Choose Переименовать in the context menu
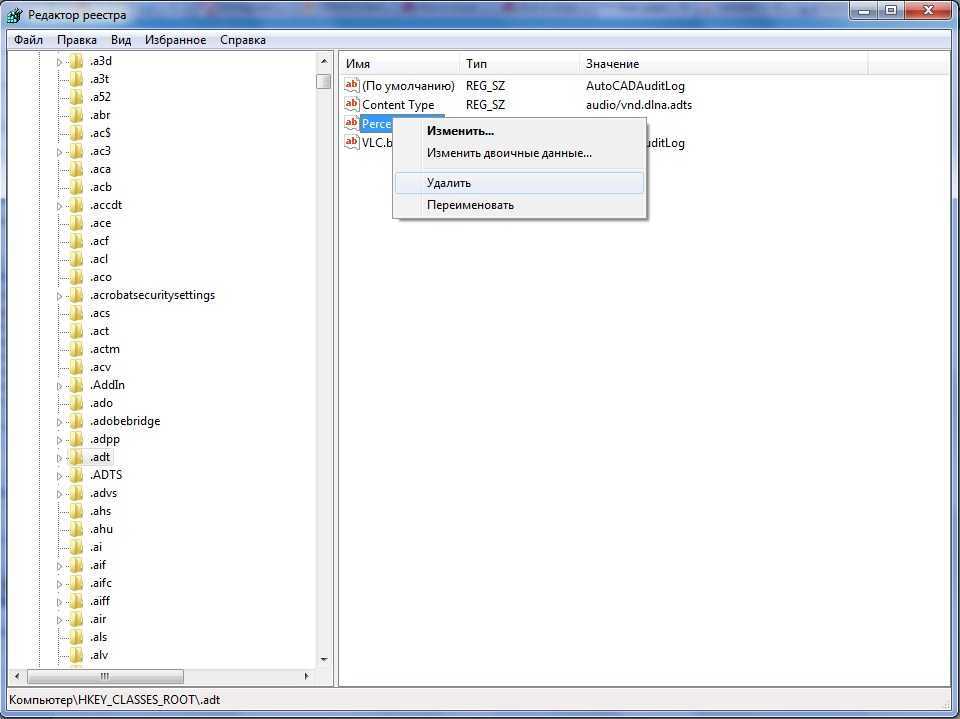The width and height of the screenshot is (960, 719). pos(519,205)
